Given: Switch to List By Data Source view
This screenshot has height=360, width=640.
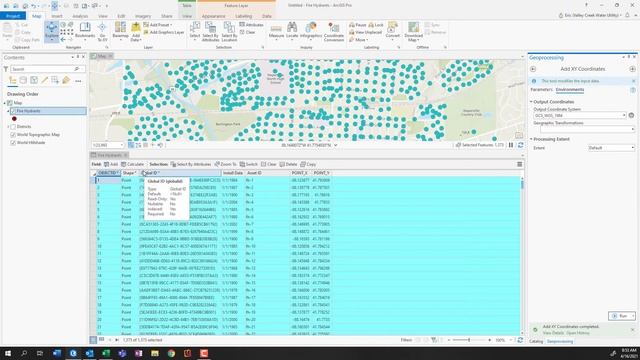Looking at the screenshot, I should coord(23,80).
